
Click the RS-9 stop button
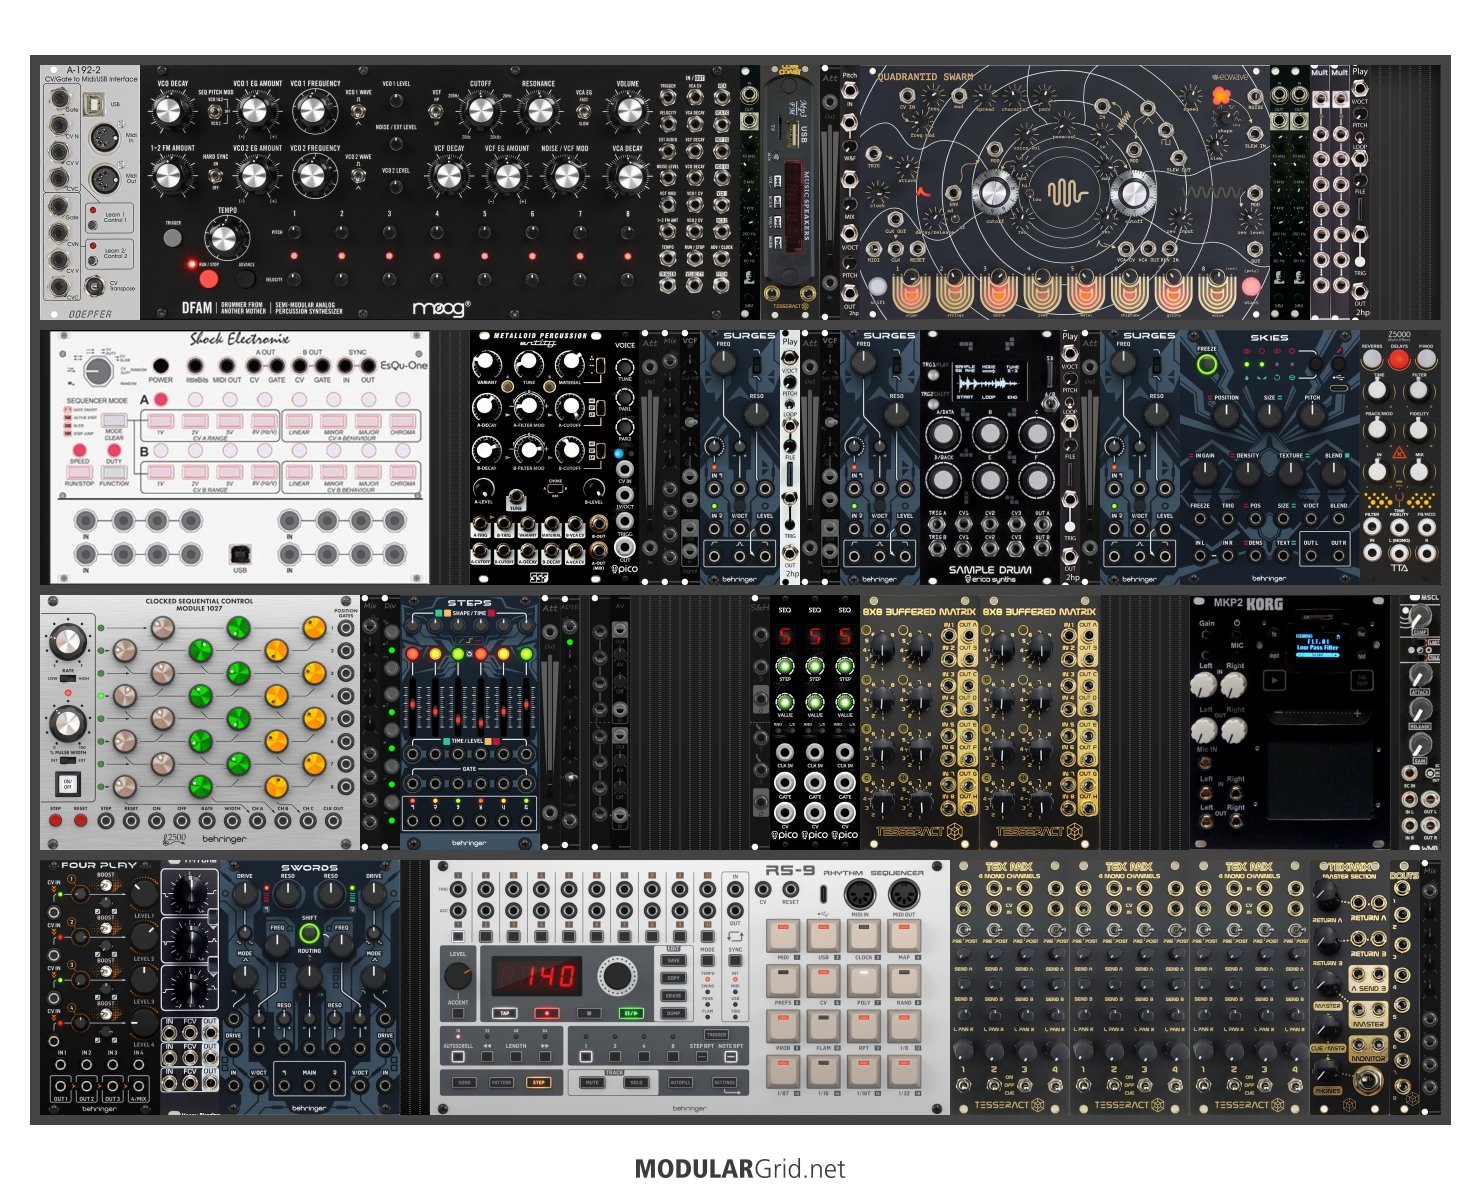589,1013
